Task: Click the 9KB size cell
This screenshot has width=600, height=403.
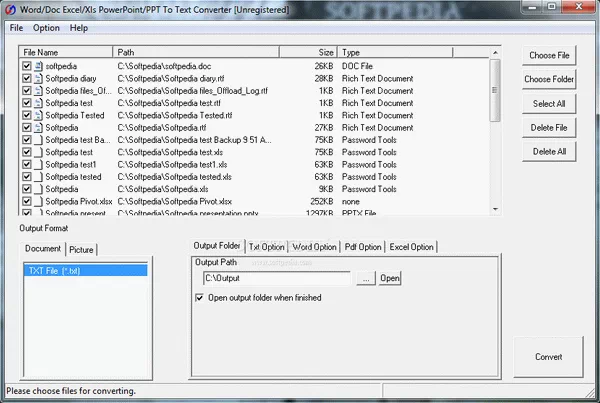Action: [x=326, y=189]
